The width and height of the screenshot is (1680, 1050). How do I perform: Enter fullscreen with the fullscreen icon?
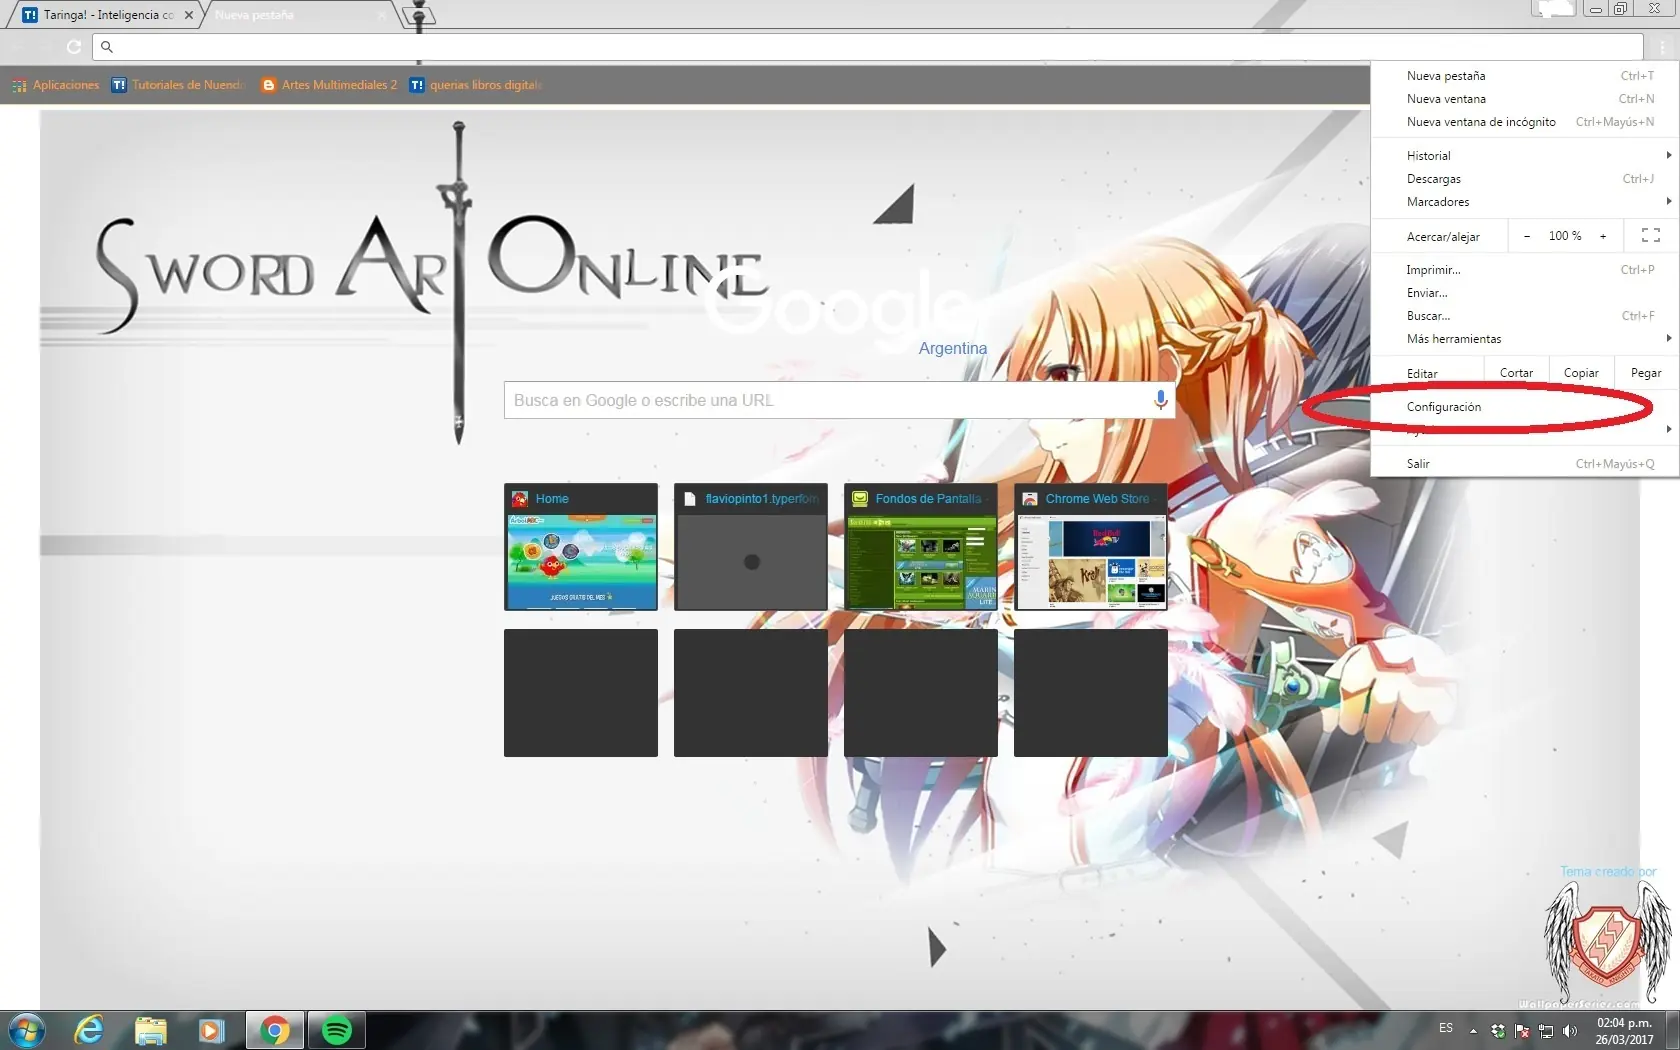1651,235
